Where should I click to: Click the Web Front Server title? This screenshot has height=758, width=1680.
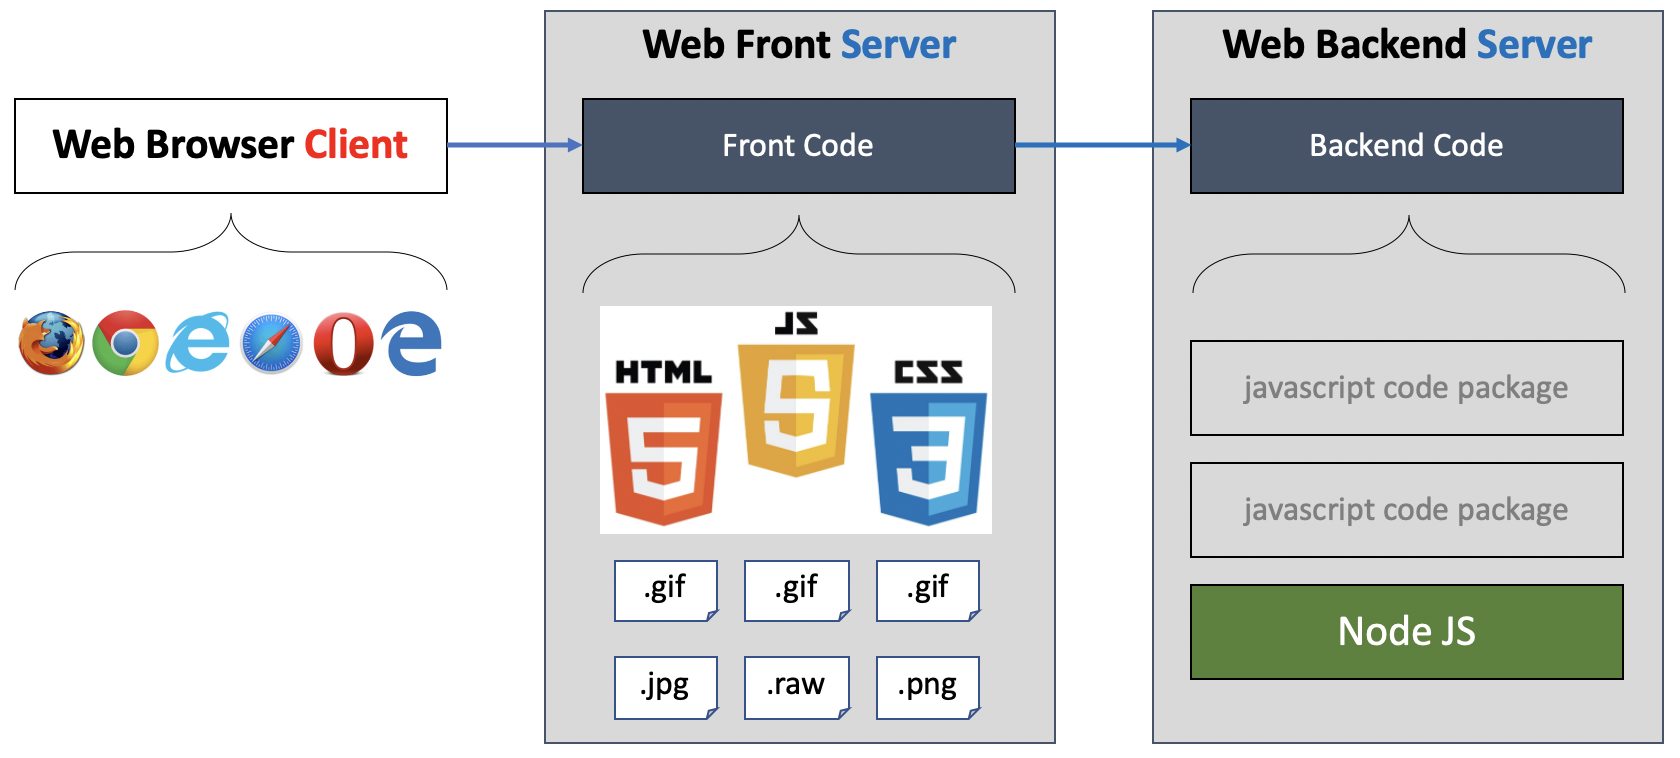click(799, 45)
